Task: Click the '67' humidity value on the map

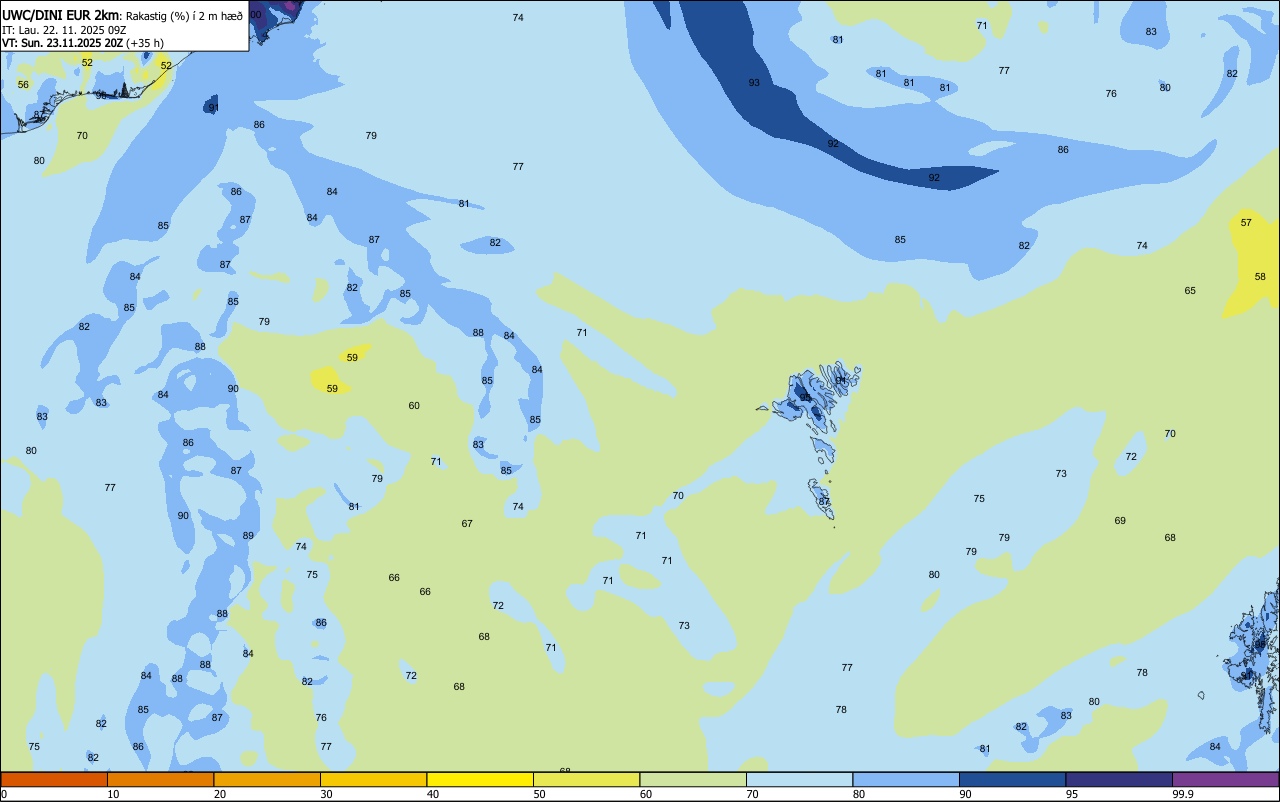Action: click(467, 524)
